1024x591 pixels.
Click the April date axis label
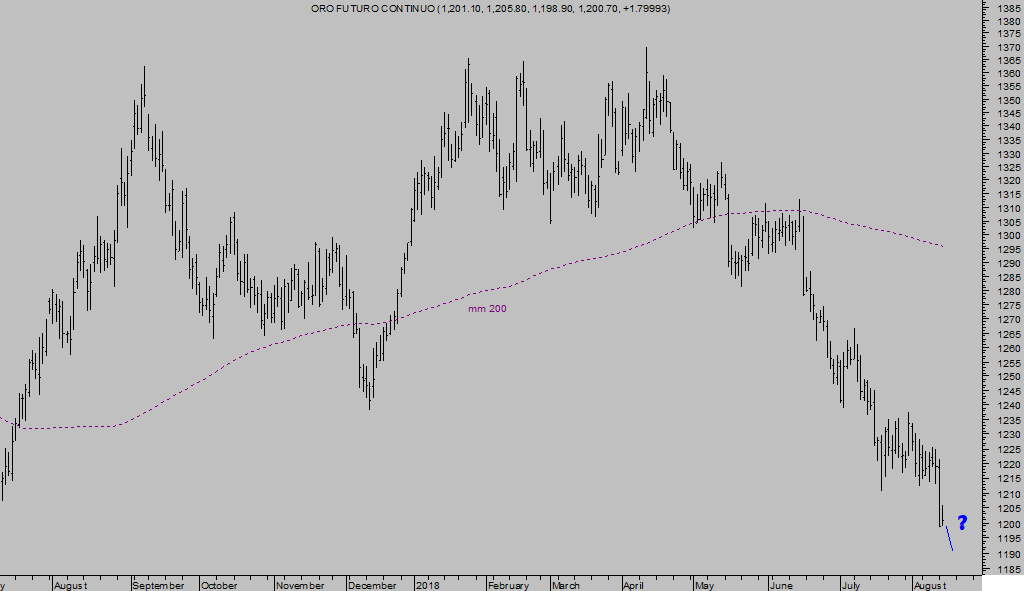point(635,585)
